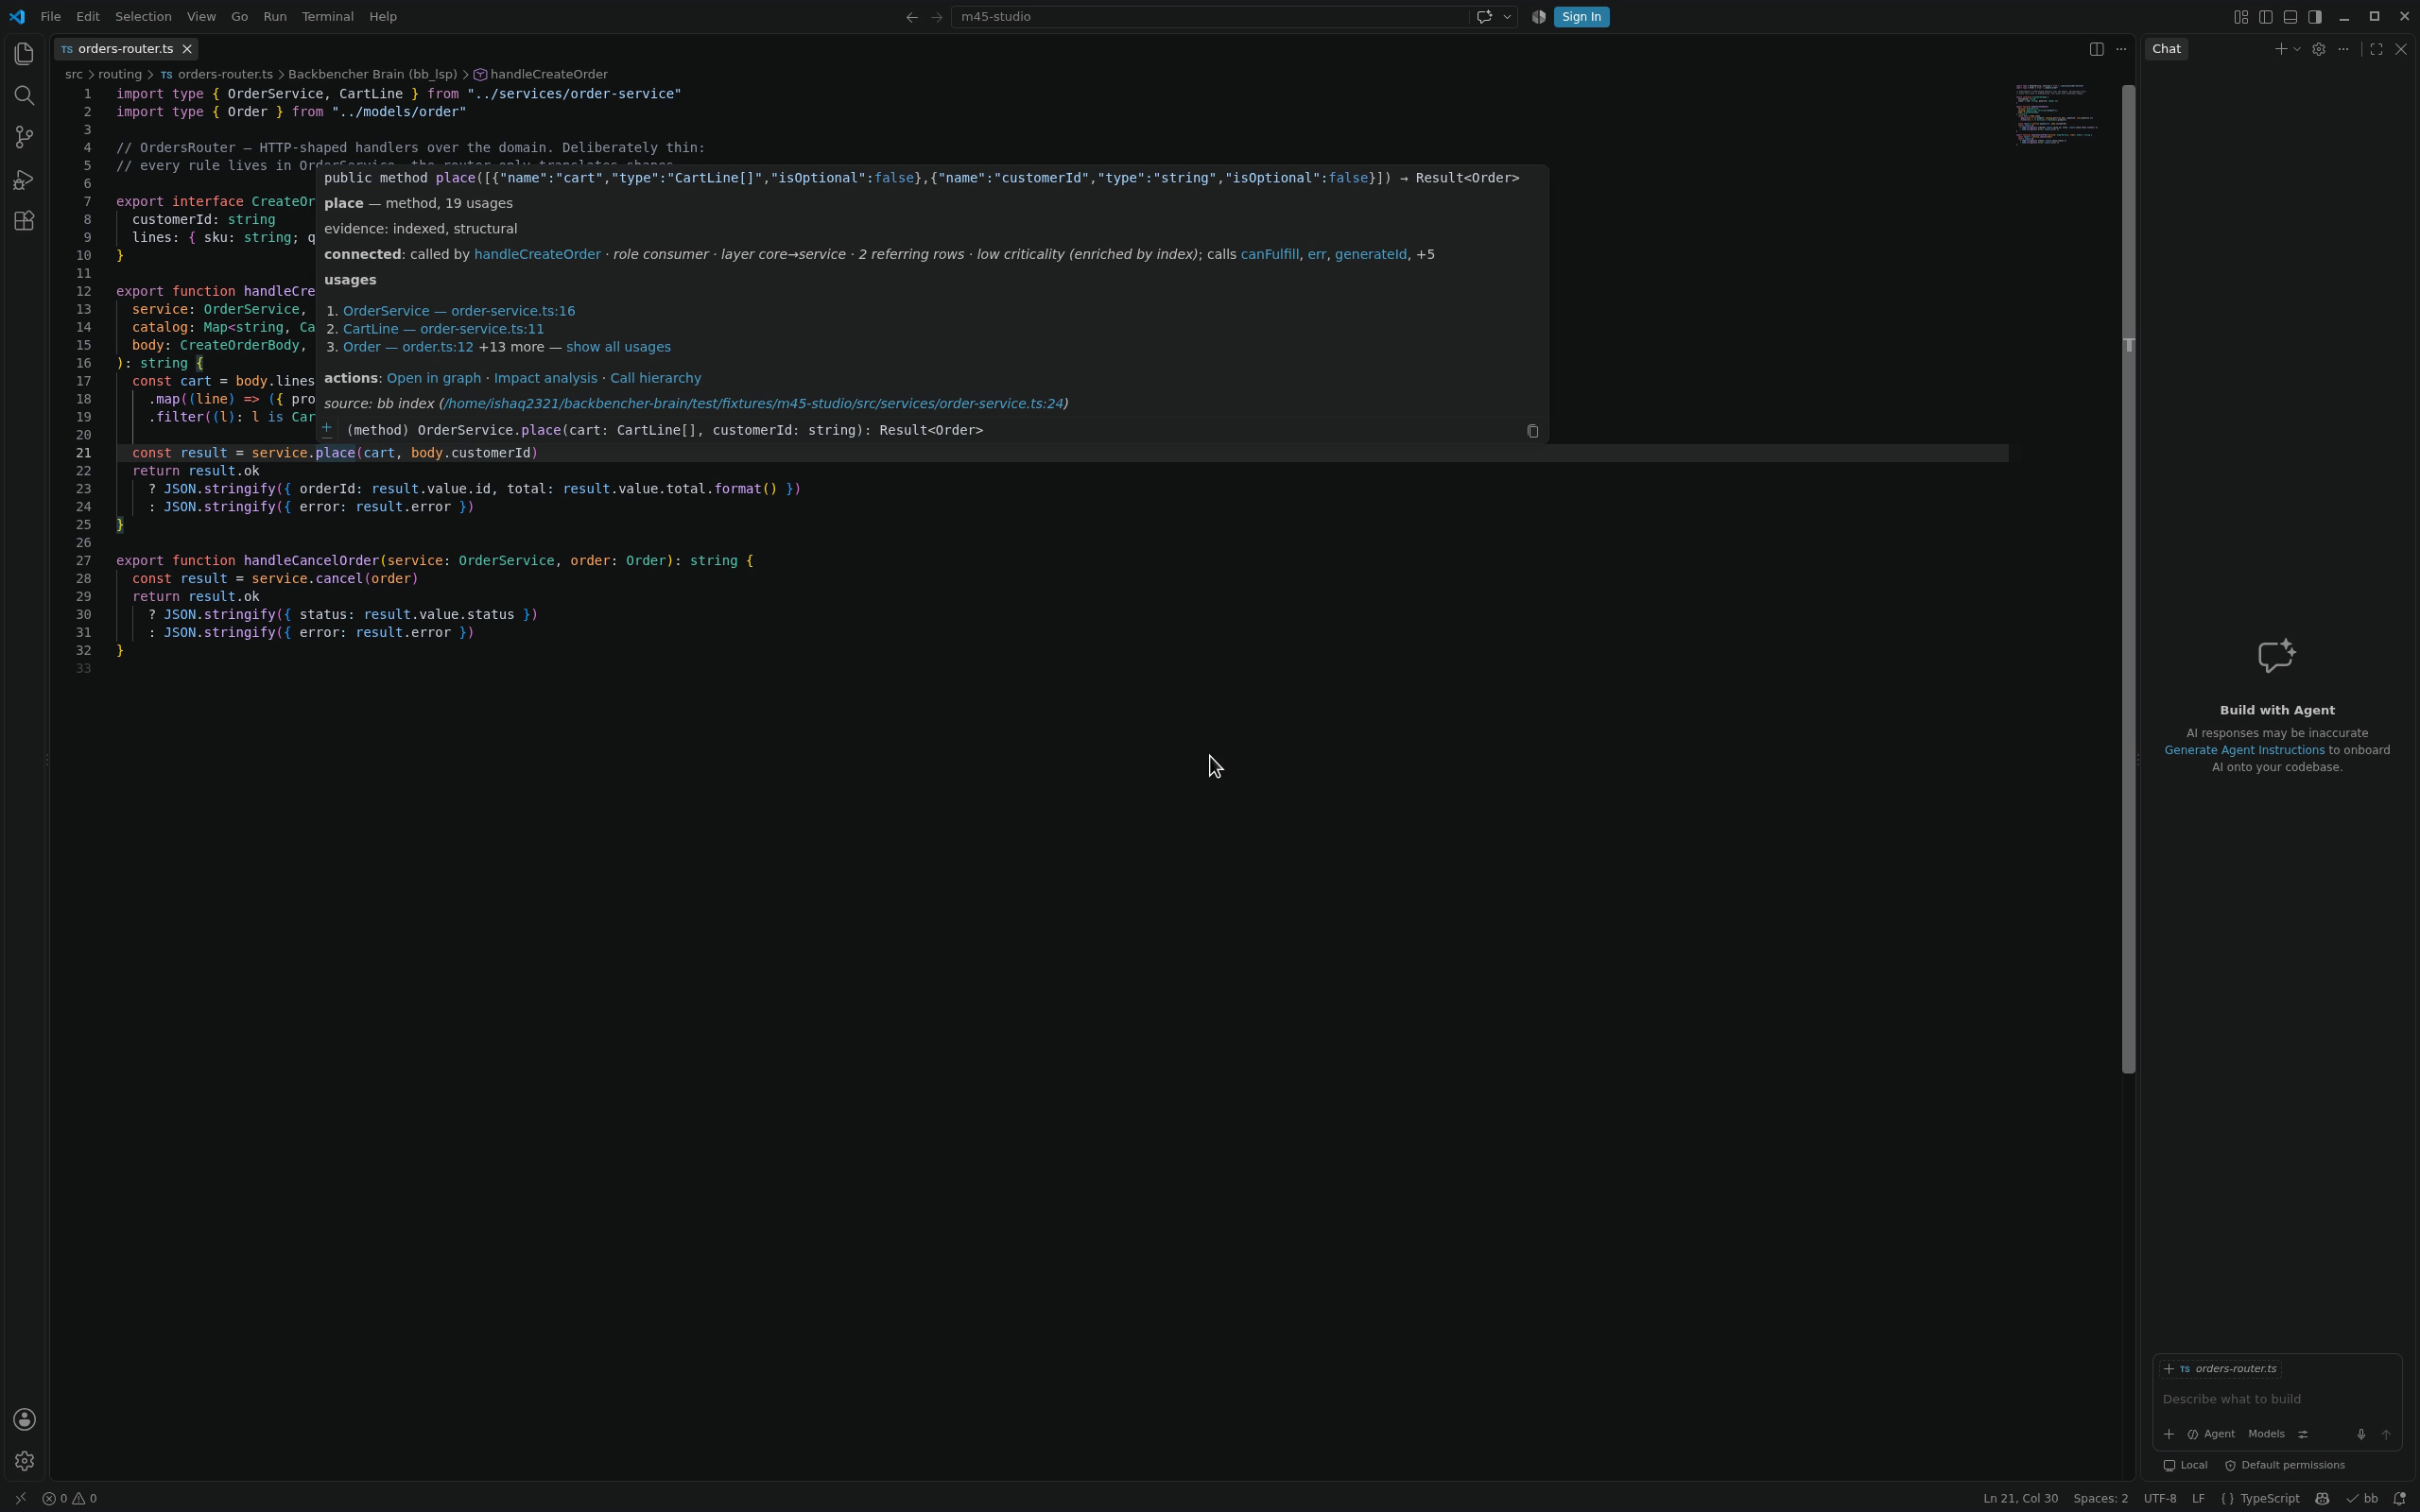The width and height of the screenshot is (2420, 1512).
Task: Start a new chat with plus icon
Action: [2280, 49]
